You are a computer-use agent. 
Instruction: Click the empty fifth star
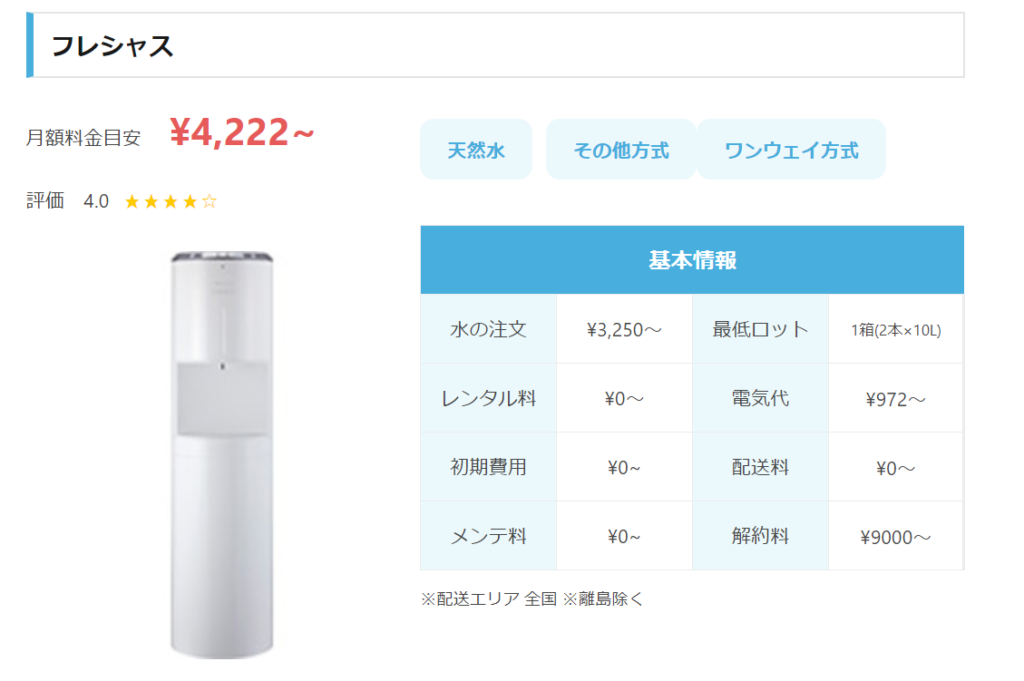pos(209,201)
